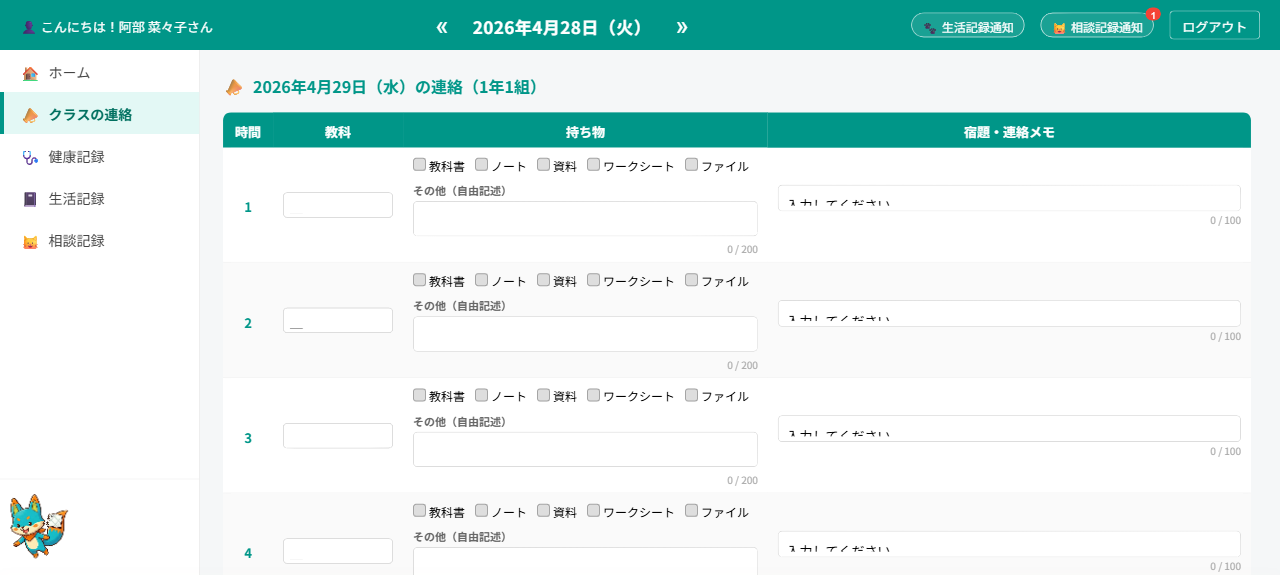Click the ログアウト button
The width and height of the screenshot is (1280, 575).
click(x=1214, y=27)
